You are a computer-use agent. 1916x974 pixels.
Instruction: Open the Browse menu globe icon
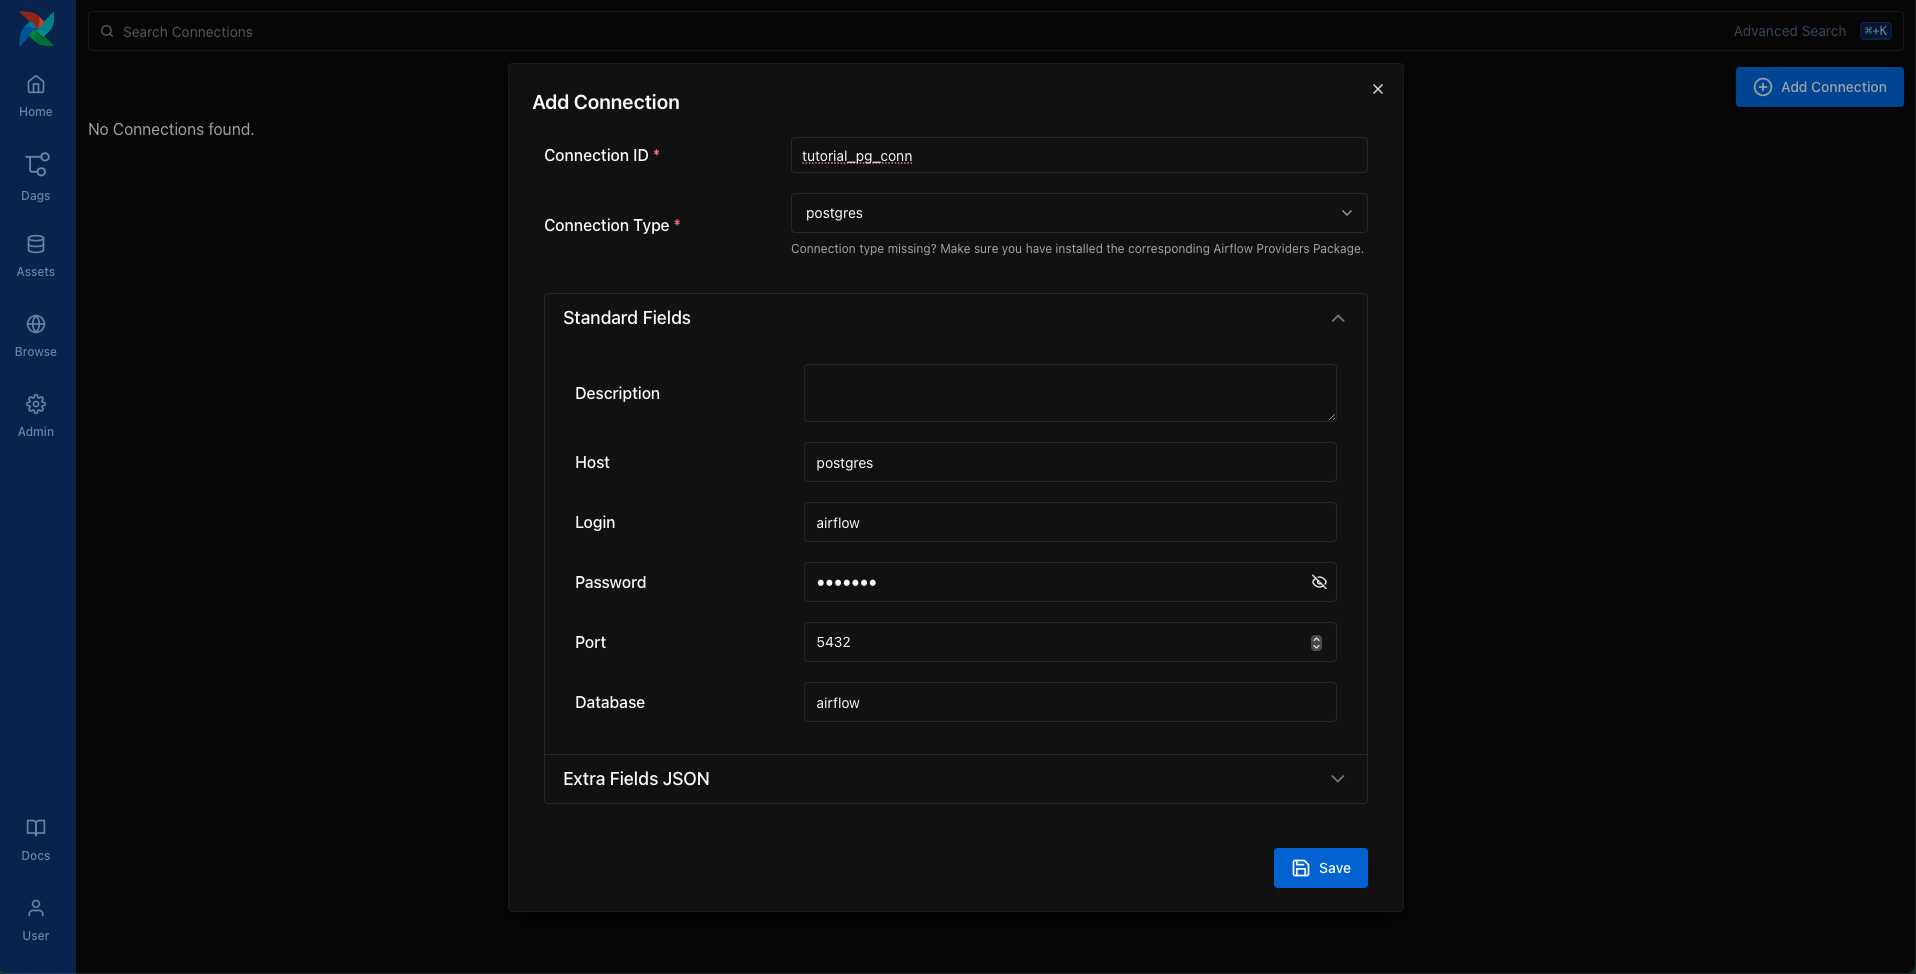click(x=36, y=336)
